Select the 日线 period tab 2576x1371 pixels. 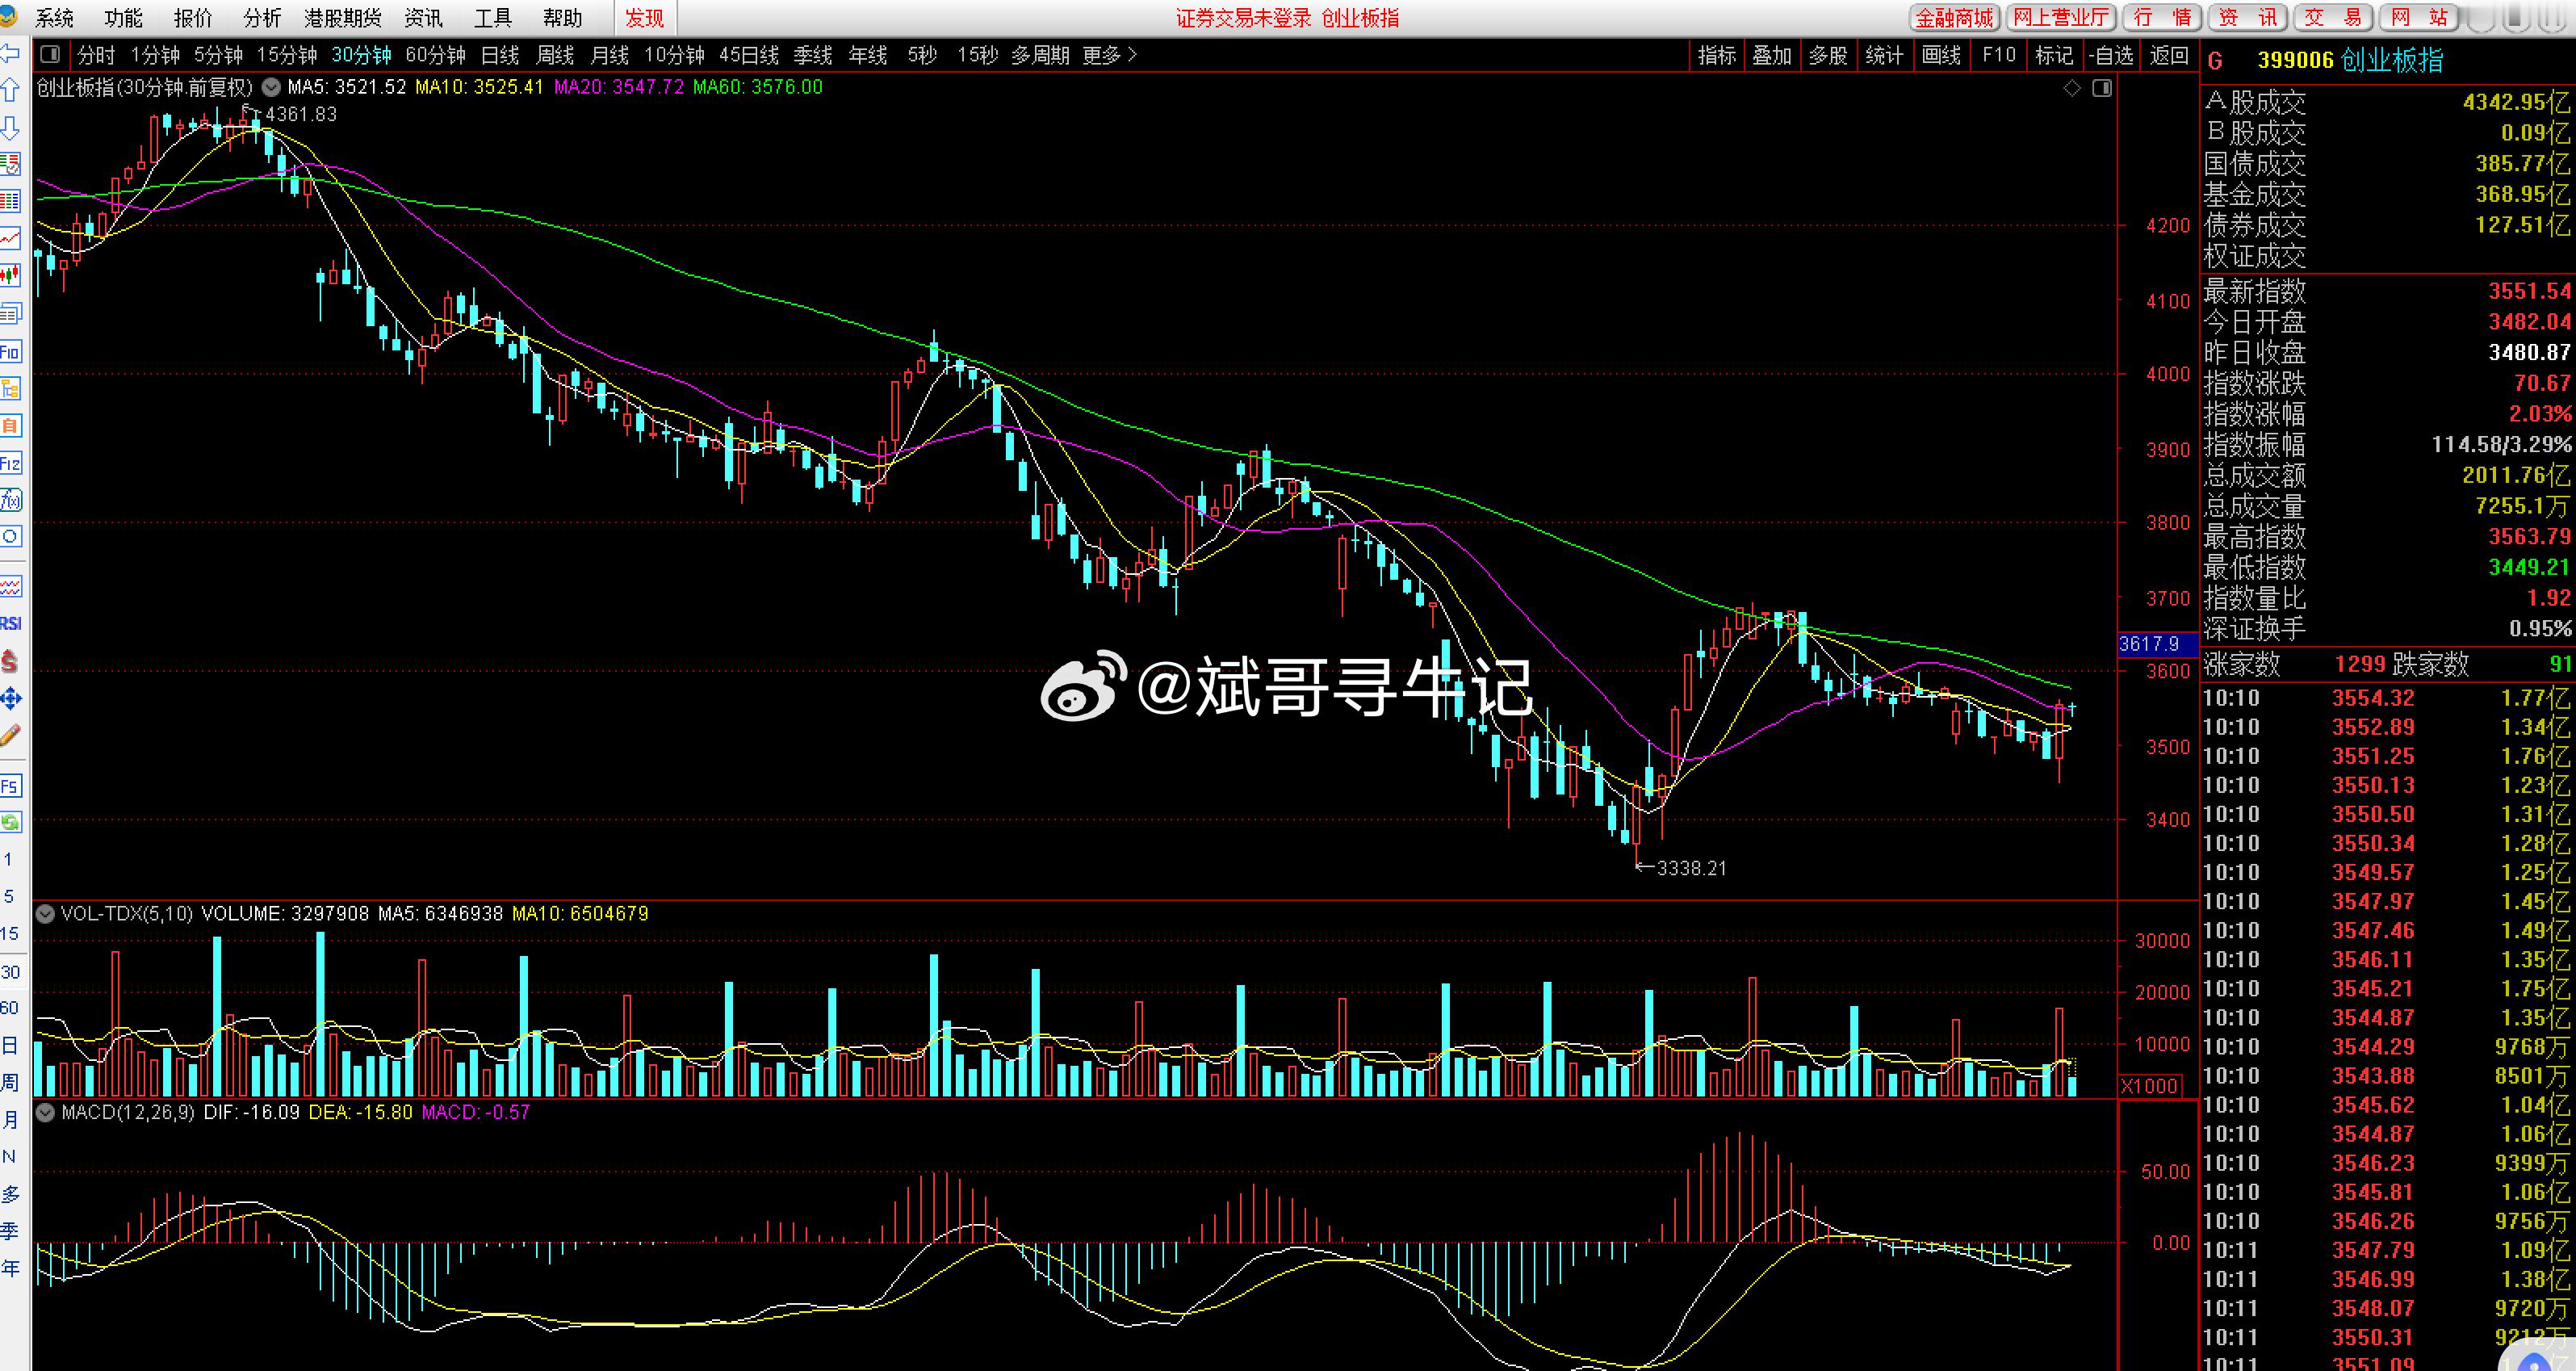[x=500, y=55]
